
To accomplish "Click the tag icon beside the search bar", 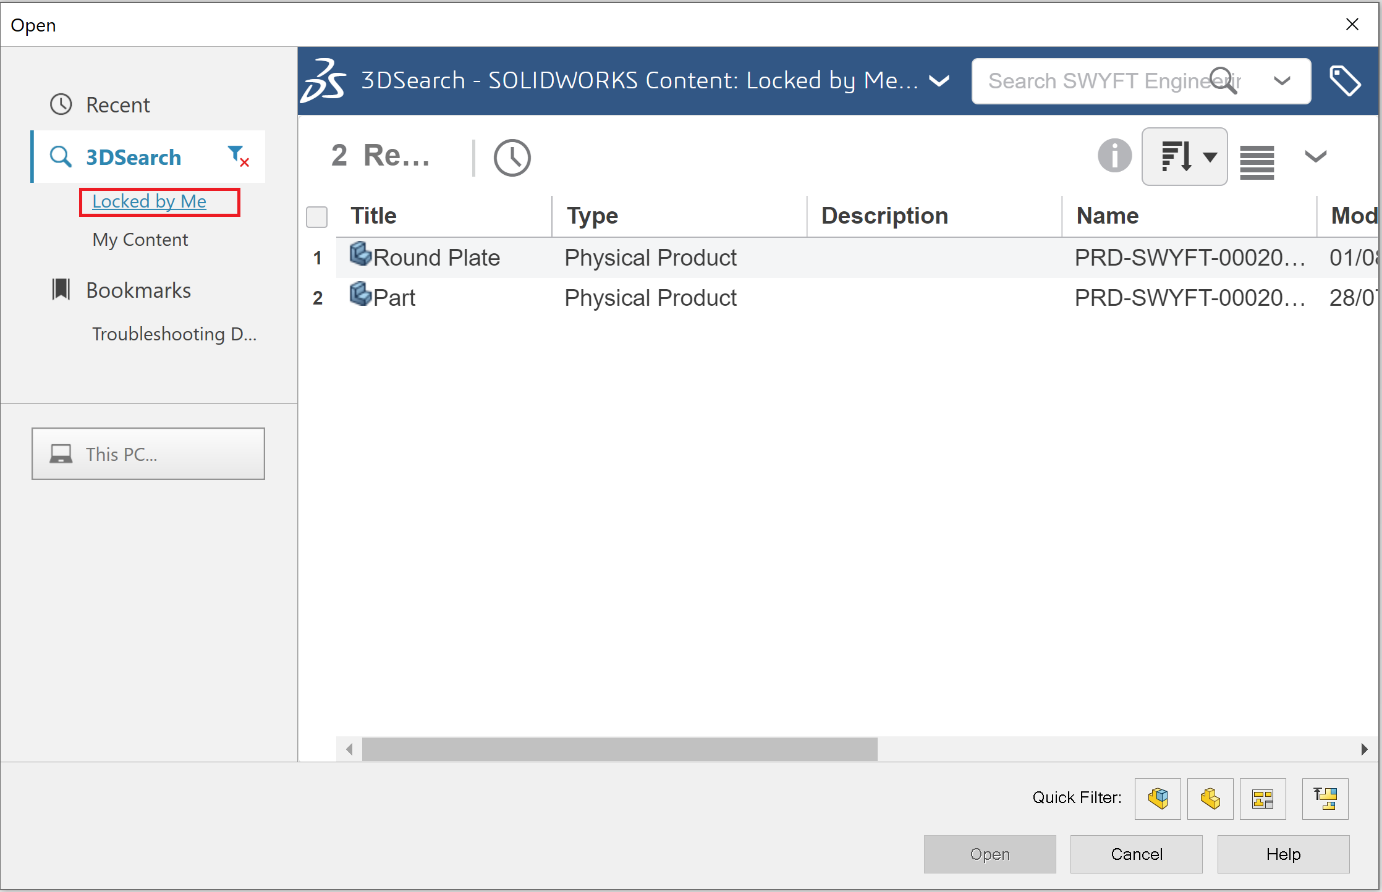I will pyautogui.click(x=1346, y=80).
